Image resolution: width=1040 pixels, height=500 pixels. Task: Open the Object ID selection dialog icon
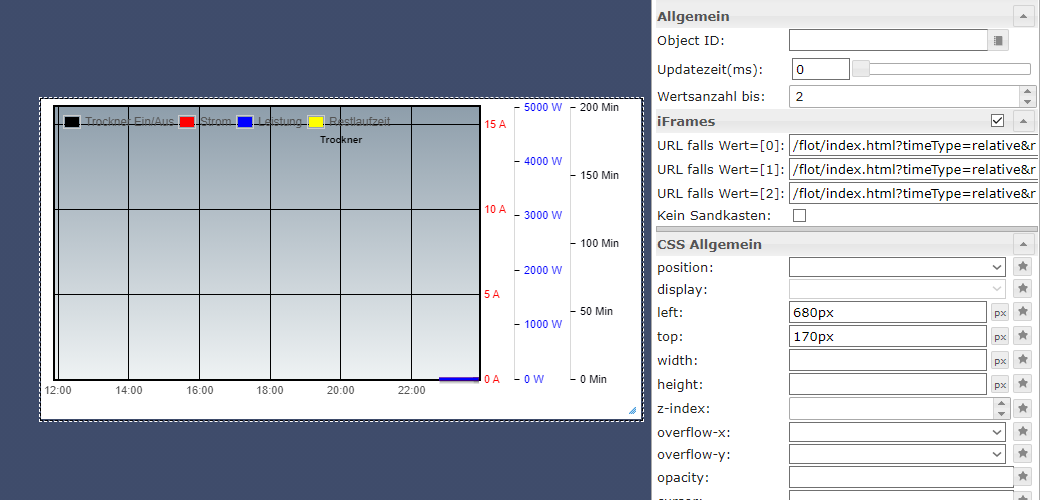pos(998,40)
